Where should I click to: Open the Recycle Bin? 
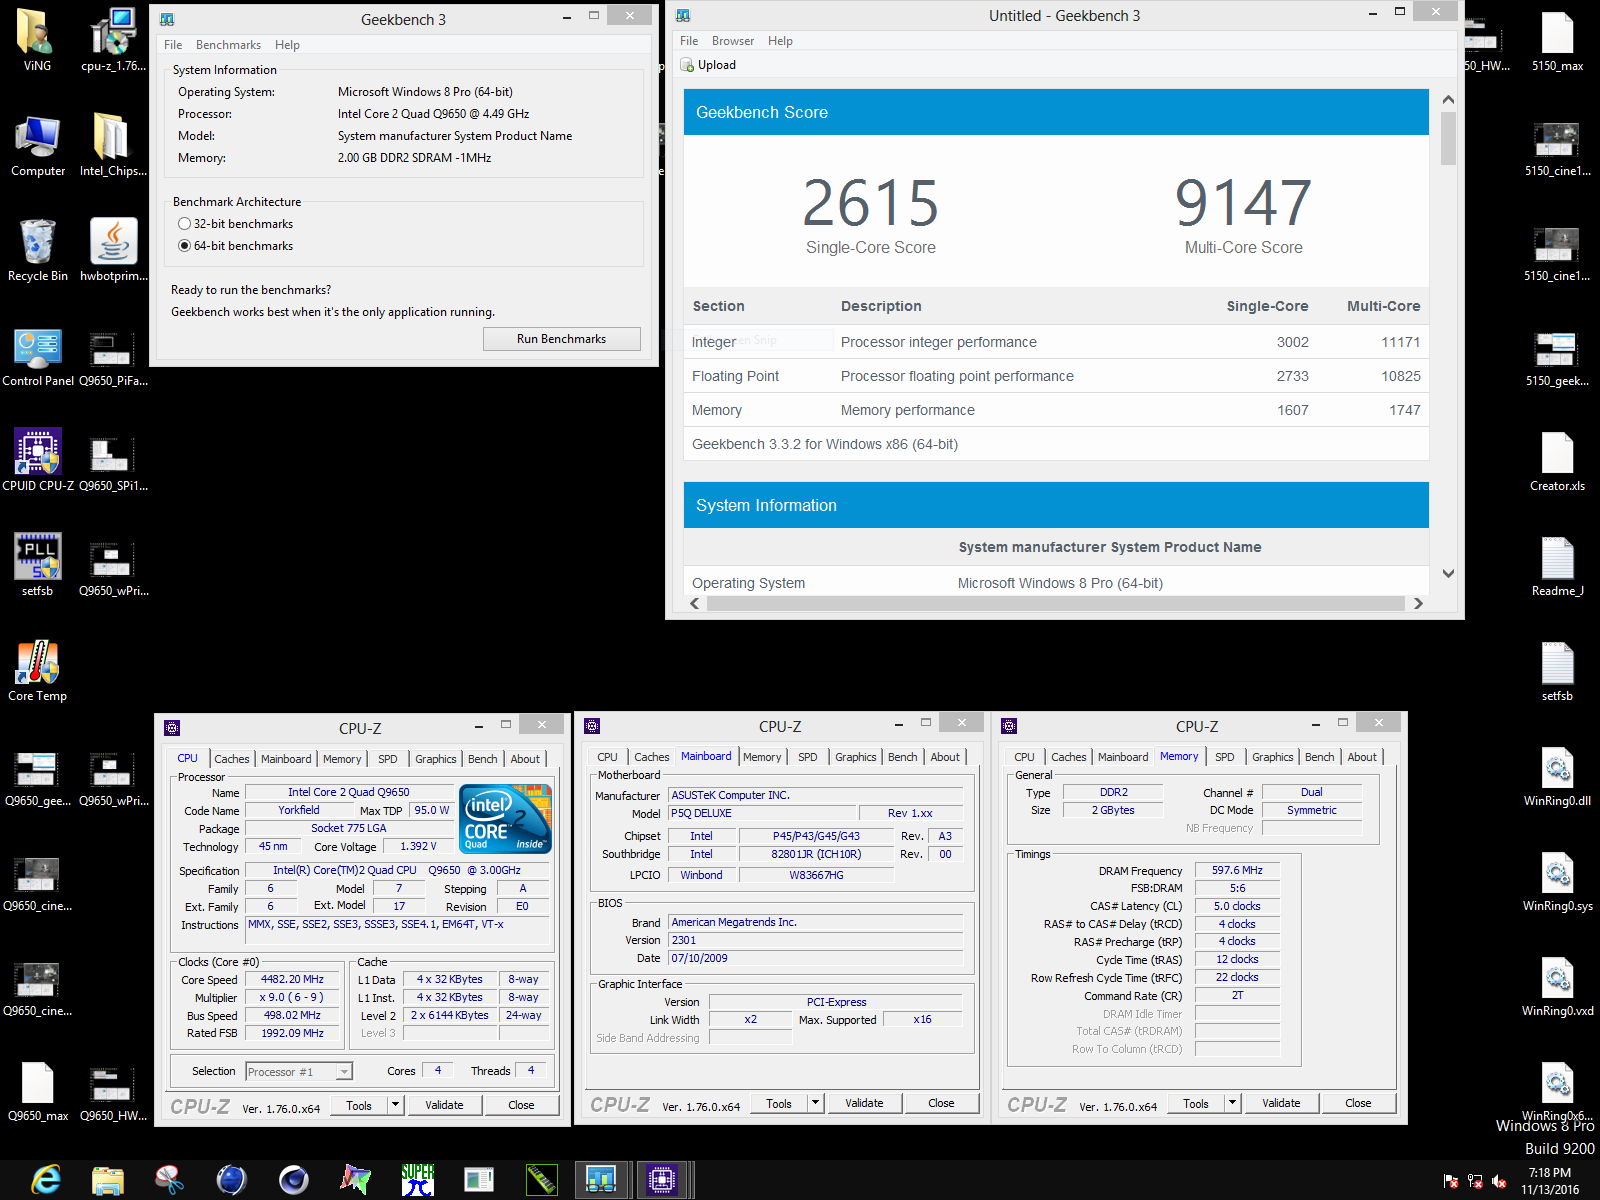click(38, 250)
